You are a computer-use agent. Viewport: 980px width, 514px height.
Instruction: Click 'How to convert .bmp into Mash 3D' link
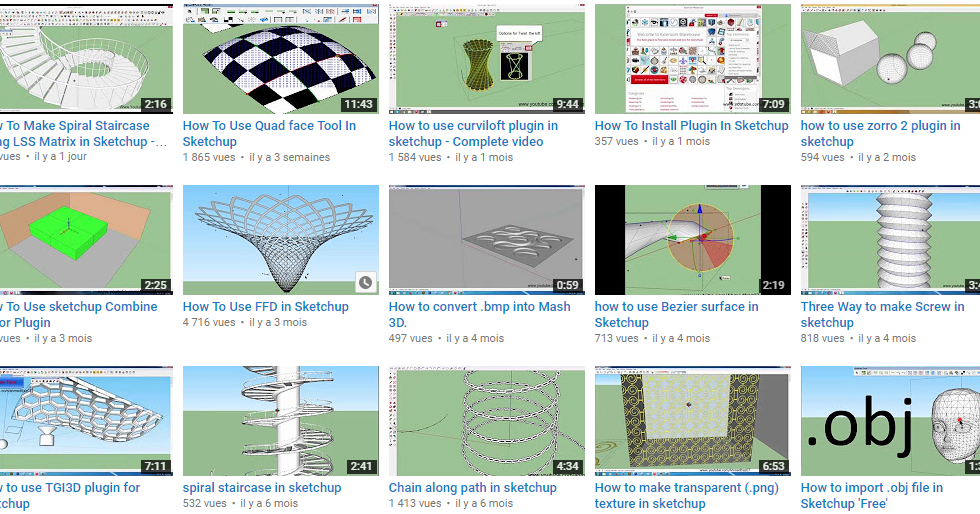(479, 315)
